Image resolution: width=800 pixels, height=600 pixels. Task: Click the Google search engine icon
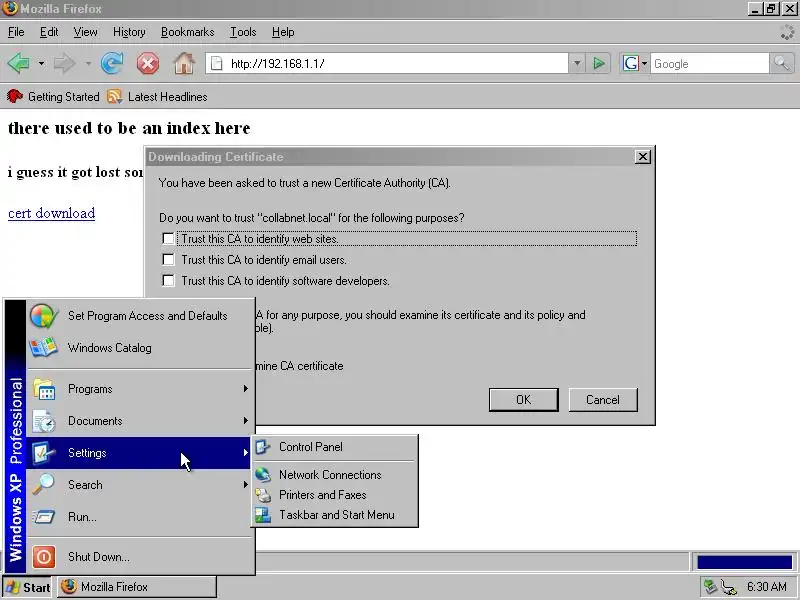(631, 63)
